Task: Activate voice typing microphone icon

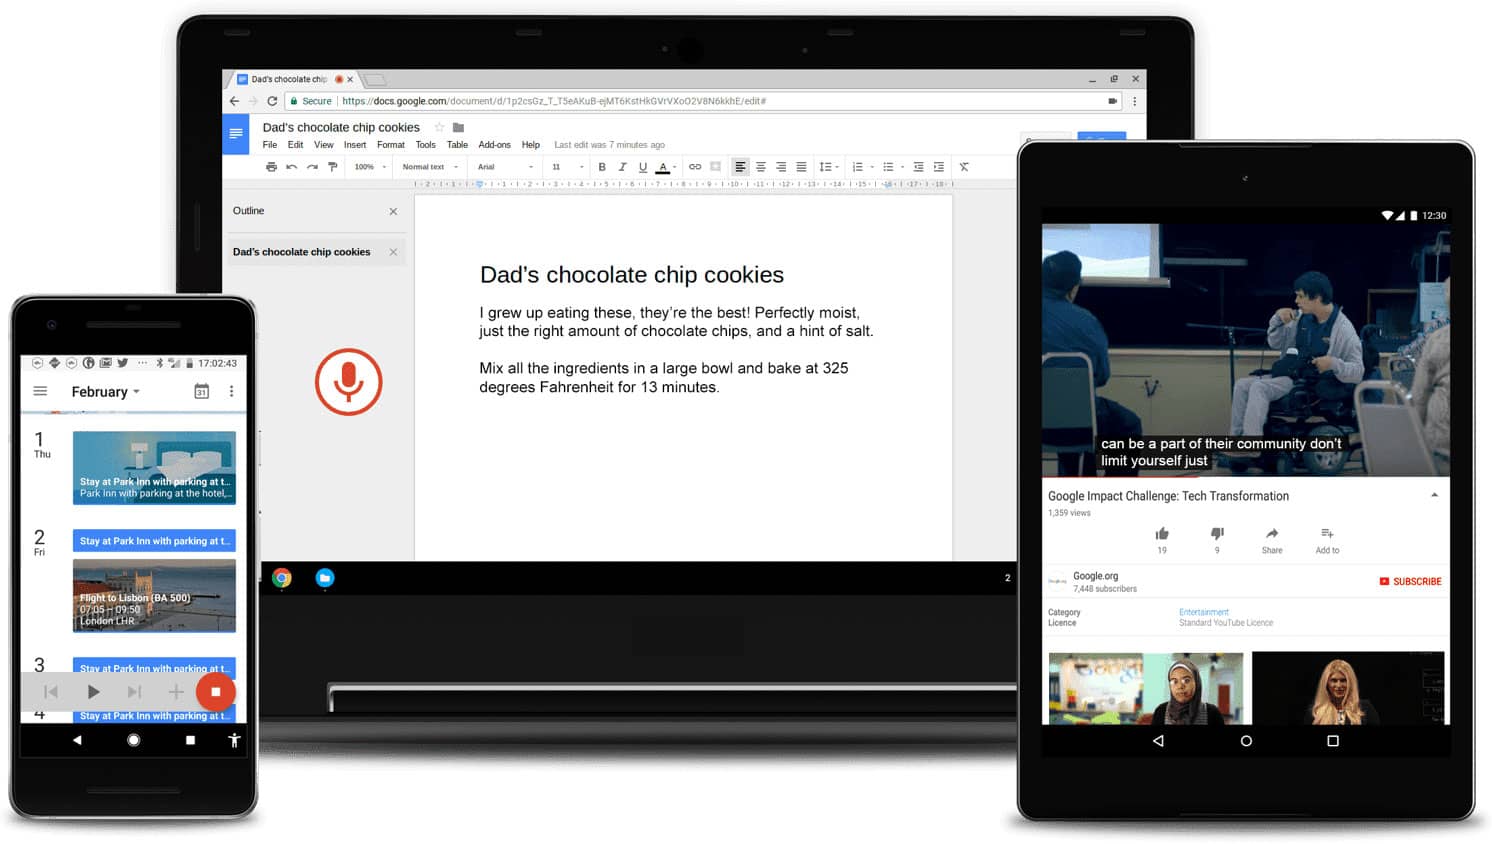Action: (x=348, y=381)
